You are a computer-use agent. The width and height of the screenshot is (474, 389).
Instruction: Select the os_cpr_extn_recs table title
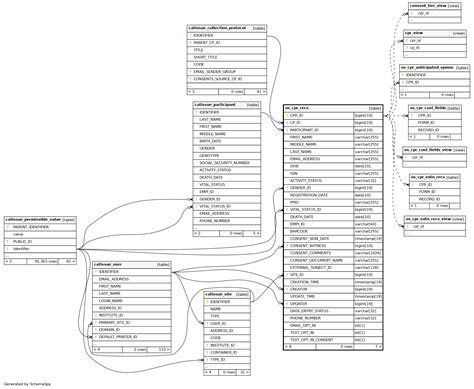point(428,177)
